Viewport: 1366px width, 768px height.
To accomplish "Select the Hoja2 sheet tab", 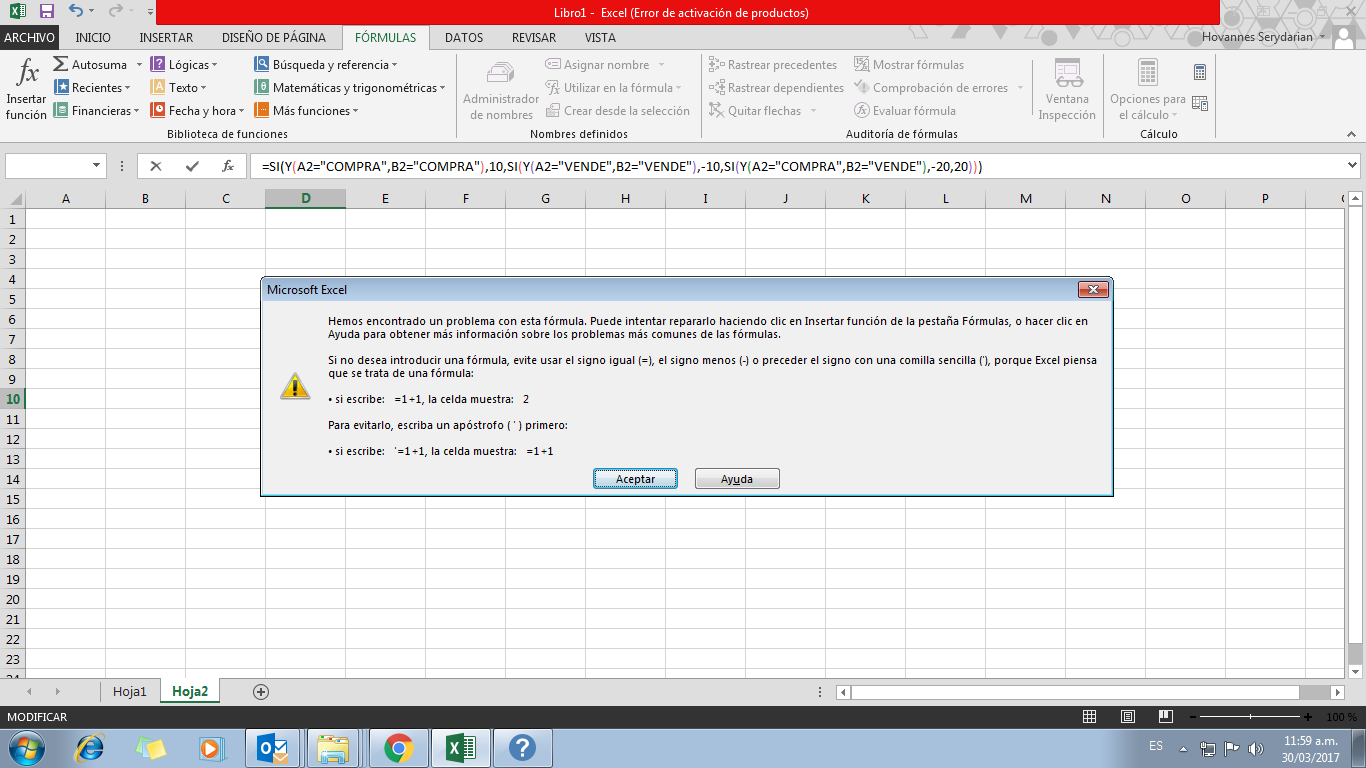I will click(x=190, y=691).
